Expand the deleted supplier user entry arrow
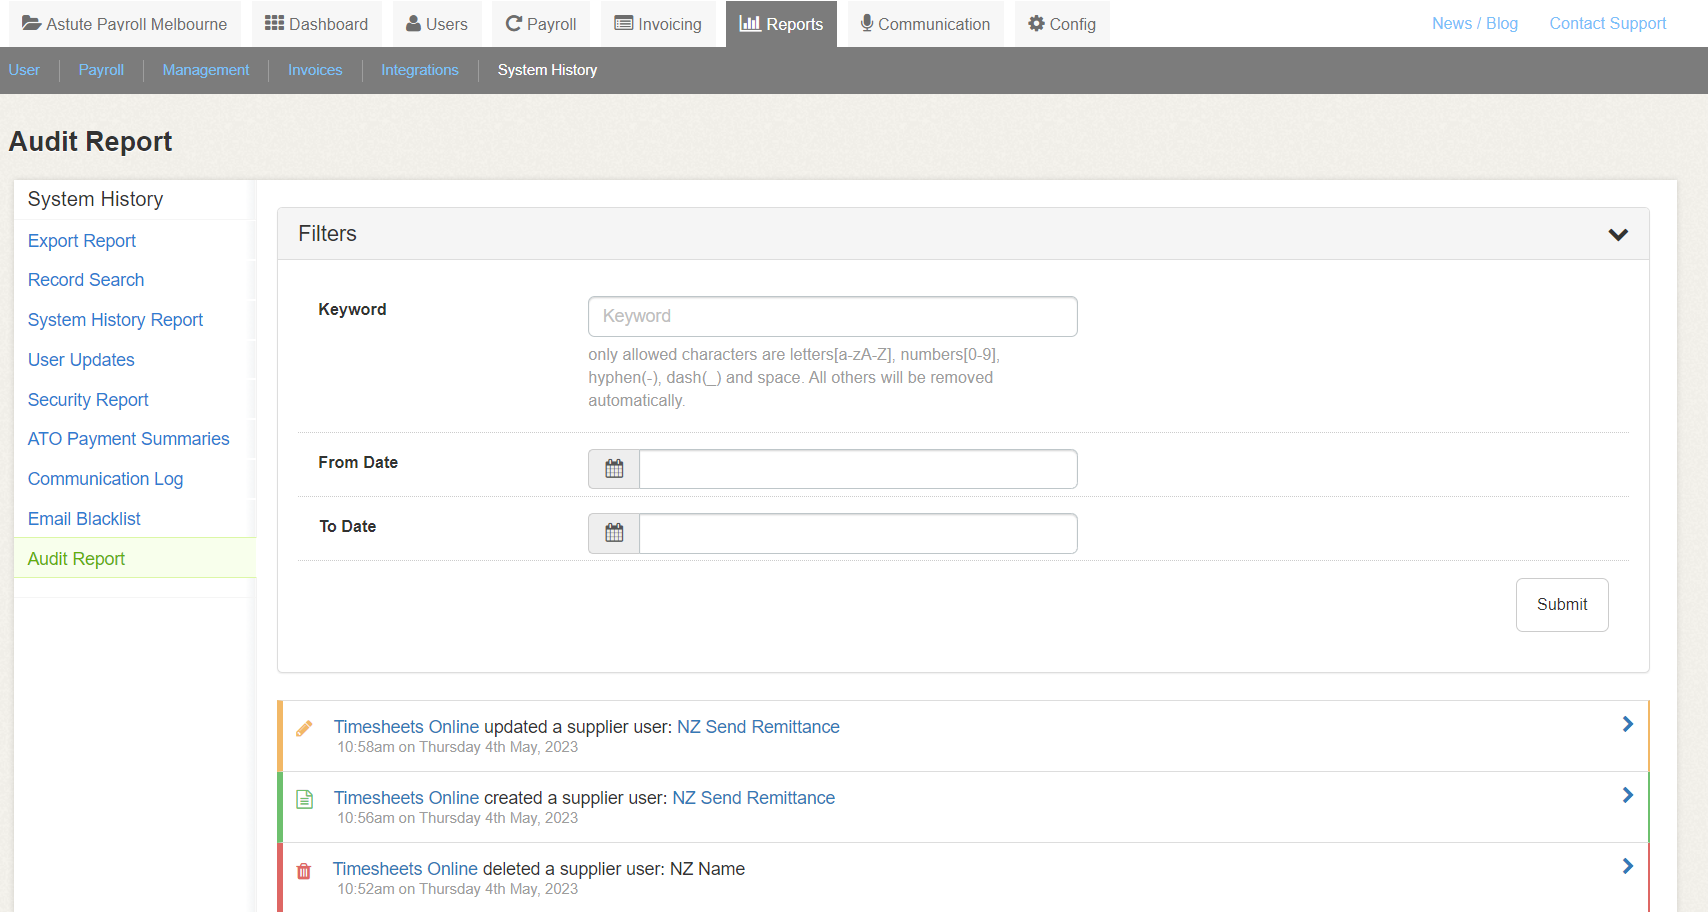The height and width of the screenshot is (912, 1708). coord(1627,866)
